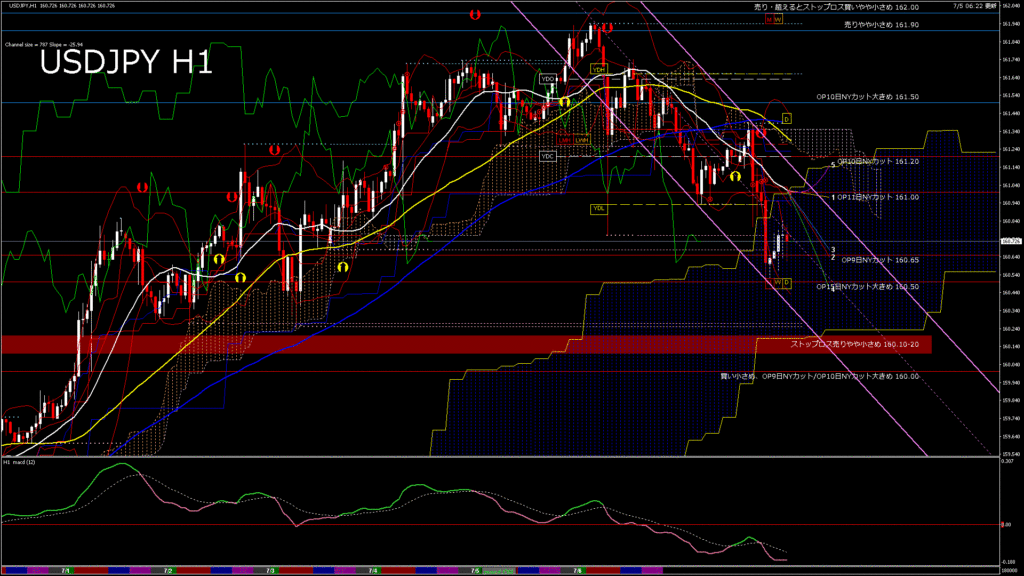Viewport: 1024px width, 576px height.
Task: Click the yellow horseshoe signal beside YDO label
Action: coord(564,102)
